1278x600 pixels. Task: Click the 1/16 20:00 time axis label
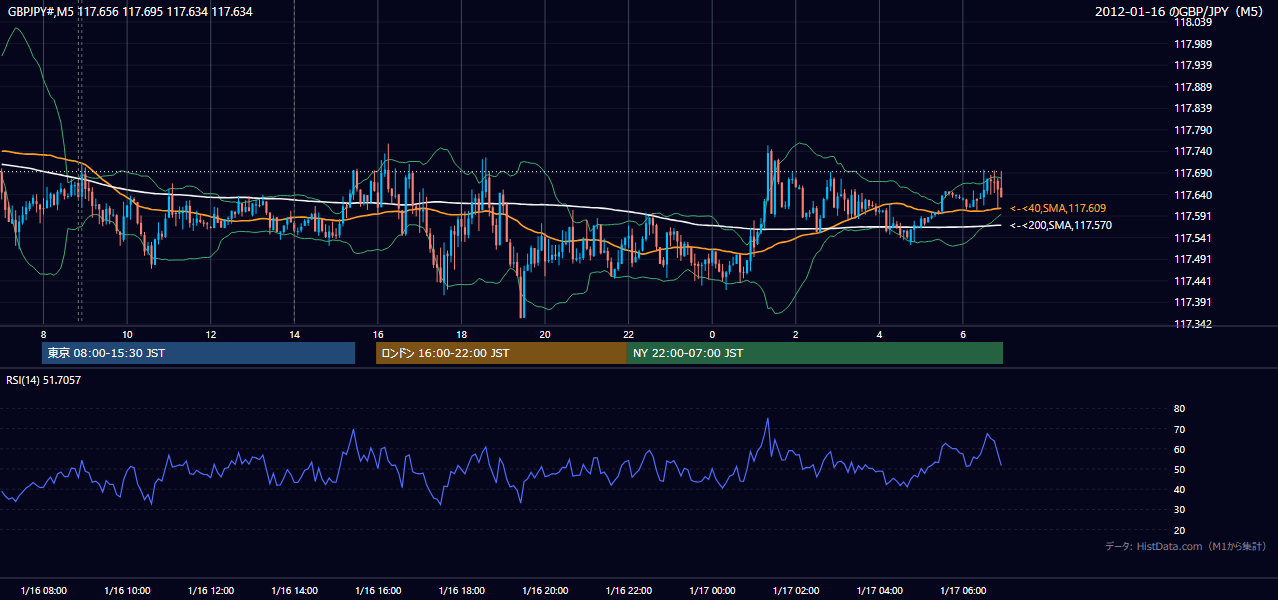point(545,591)
